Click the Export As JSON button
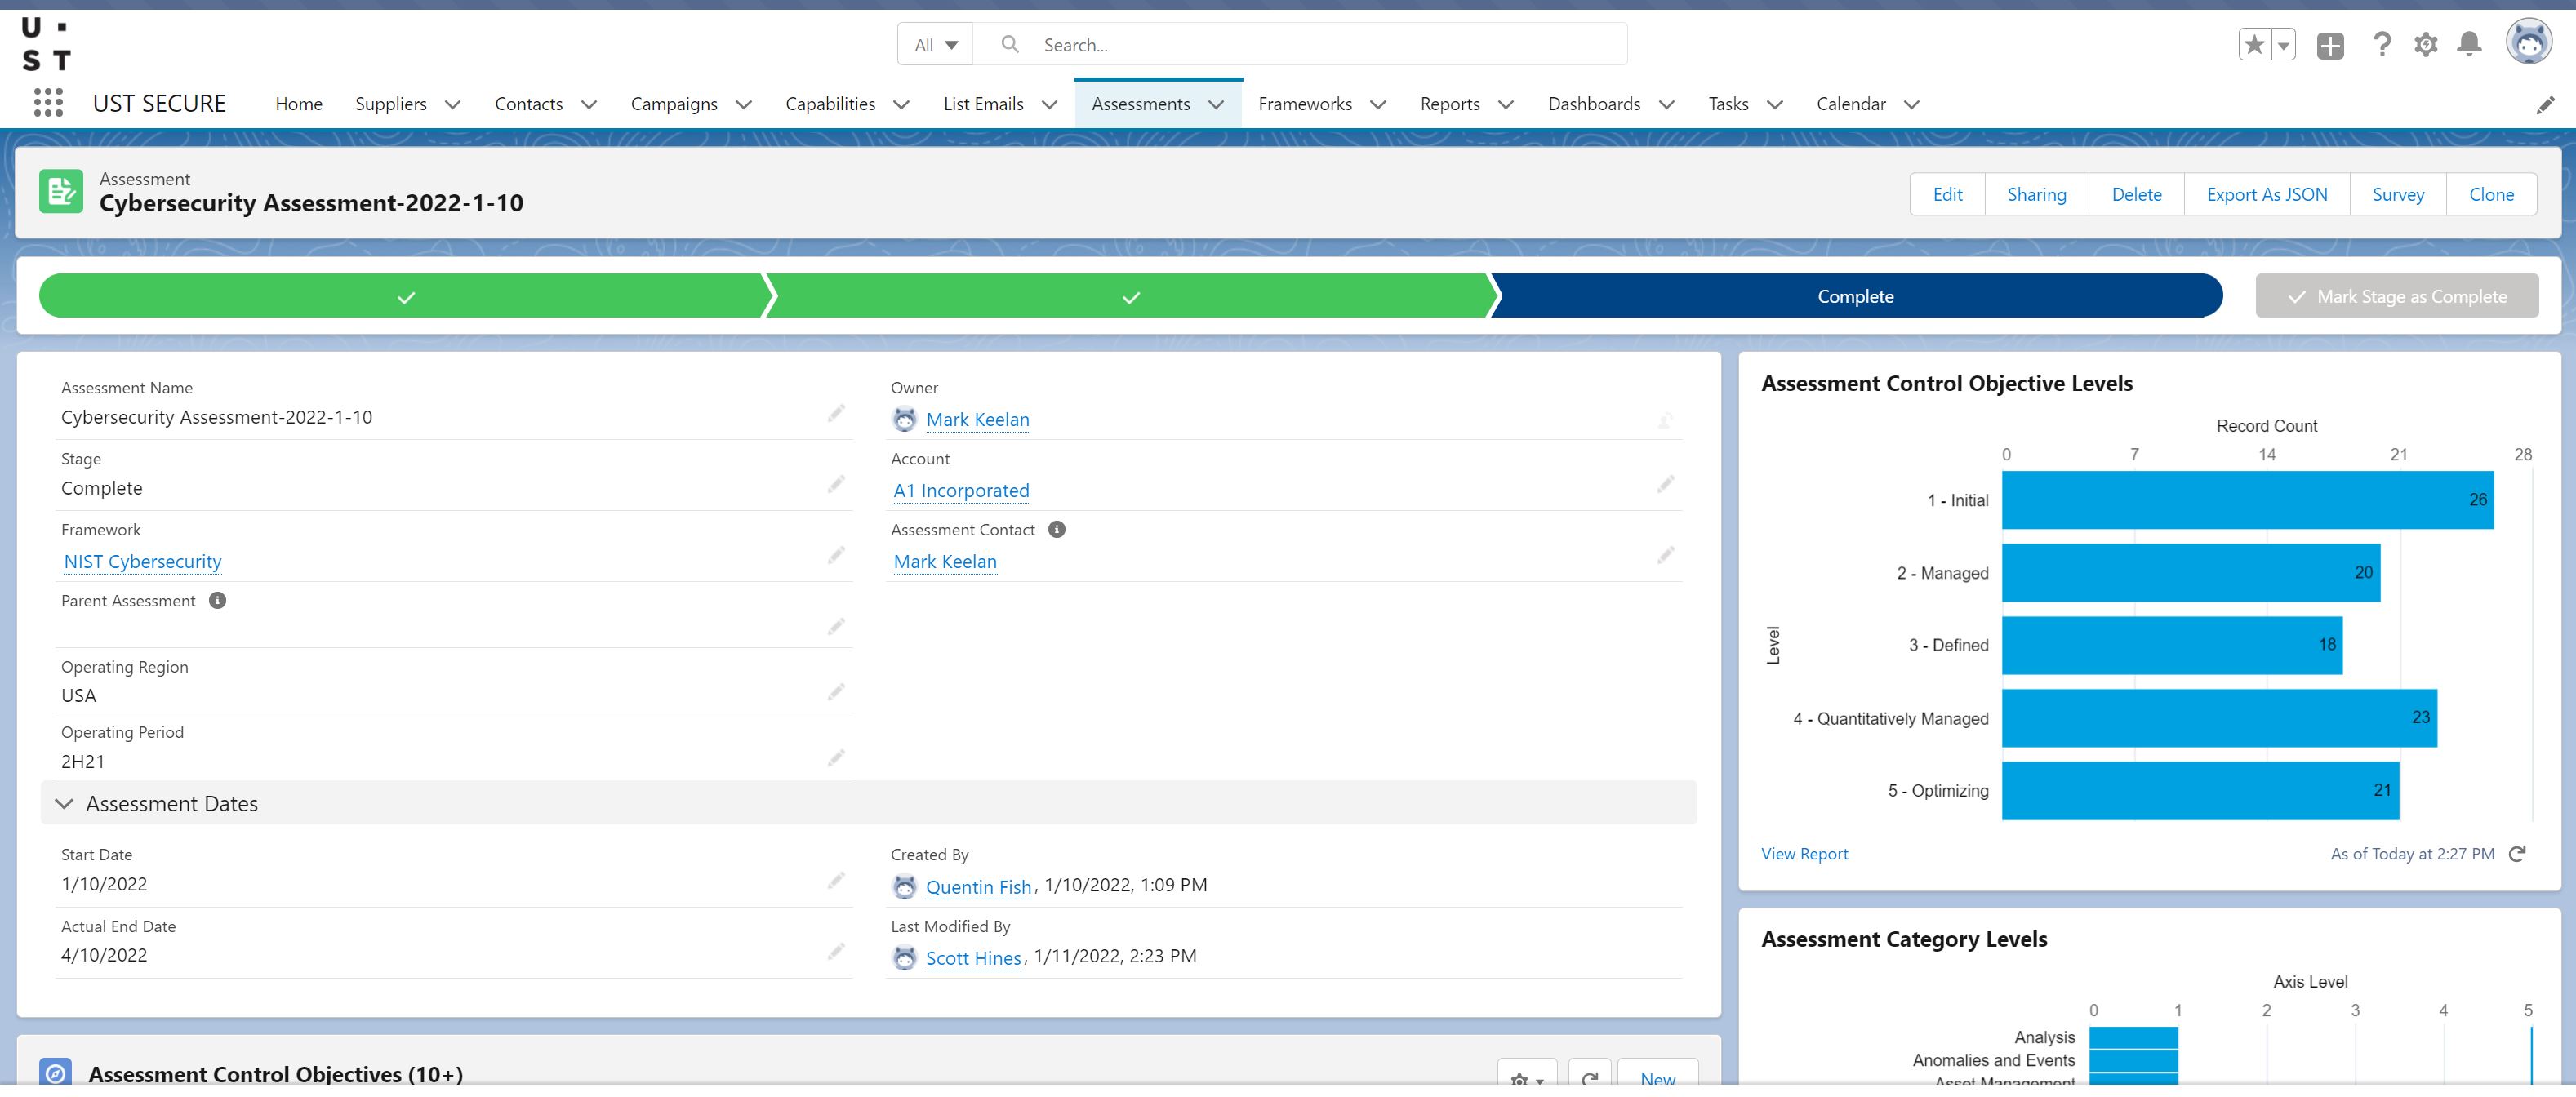Viewport: 2576px width, 1097px height. pos(2267,195)
